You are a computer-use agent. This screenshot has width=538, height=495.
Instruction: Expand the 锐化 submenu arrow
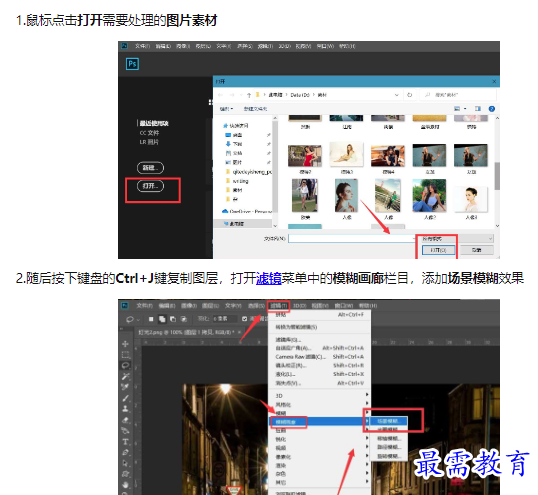point(367,438)
